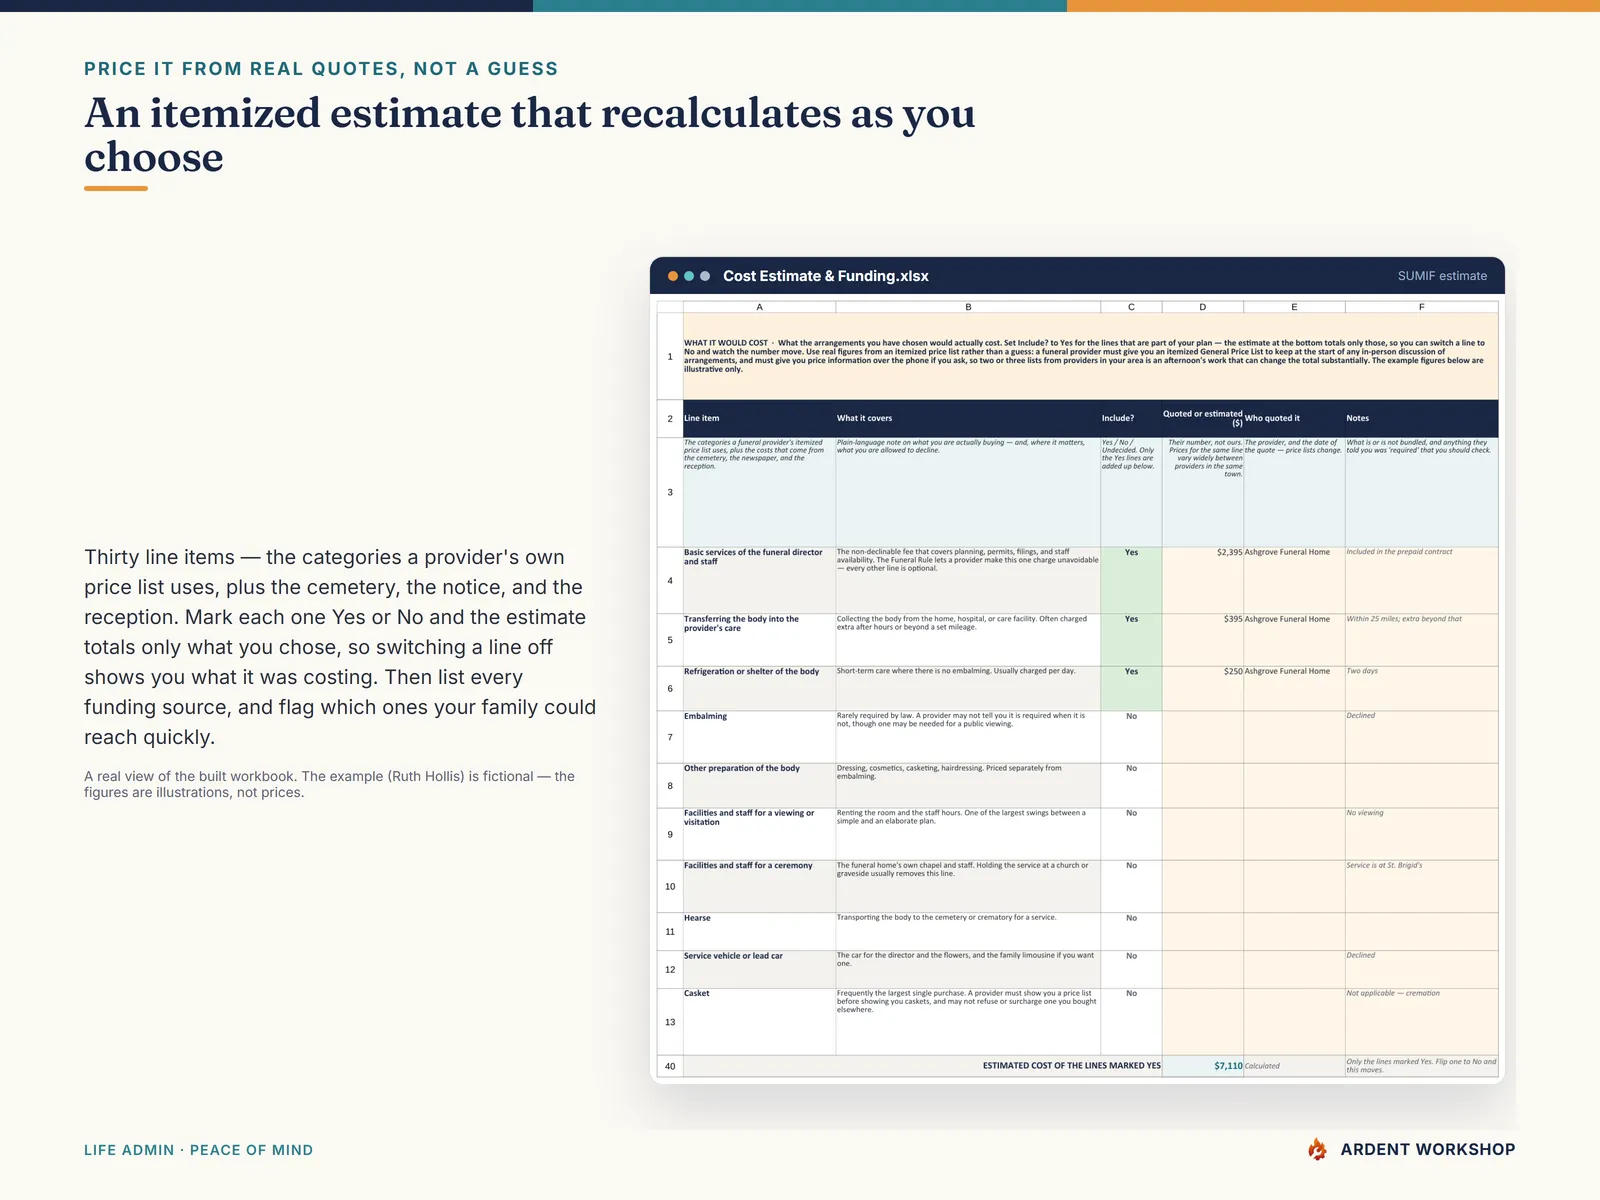The width and height of the screenshot is (1600, 1200).
Task: Click the 'Calculated' cell beside the total
Action: click(x=1294, y=1066)
